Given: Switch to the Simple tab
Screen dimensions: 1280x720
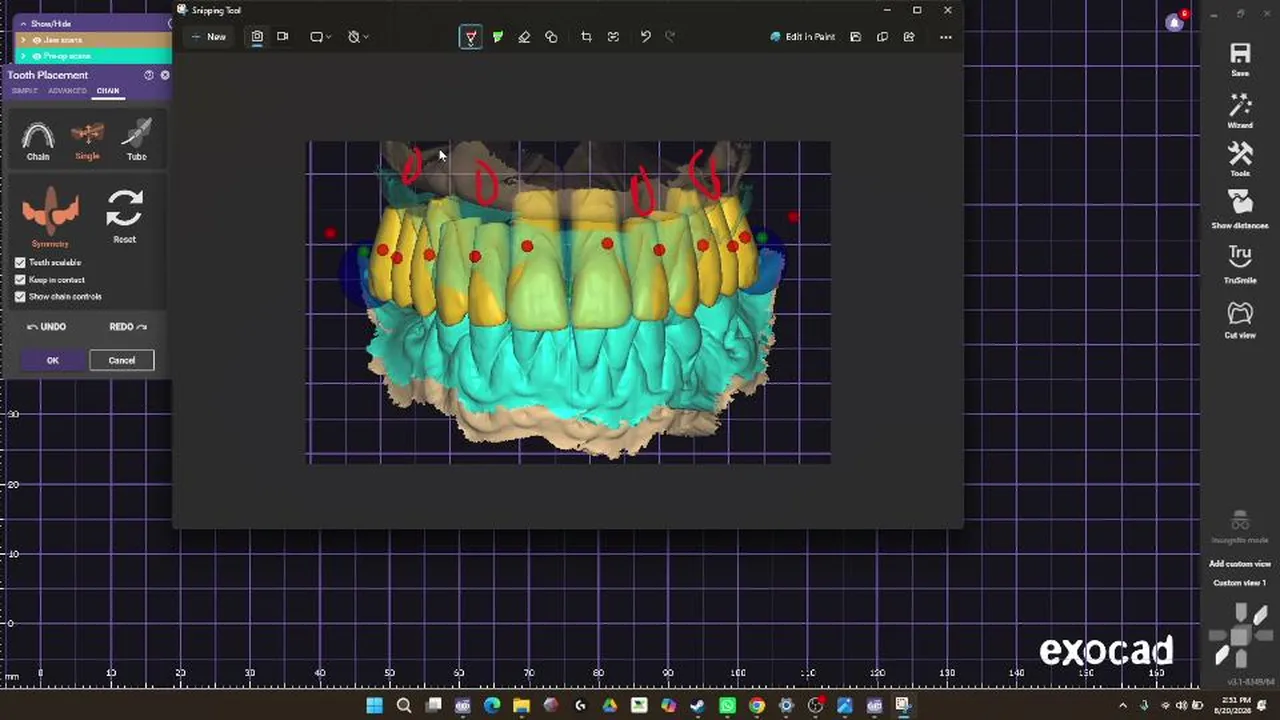Looking at the screenshot, I should [24, 91].
